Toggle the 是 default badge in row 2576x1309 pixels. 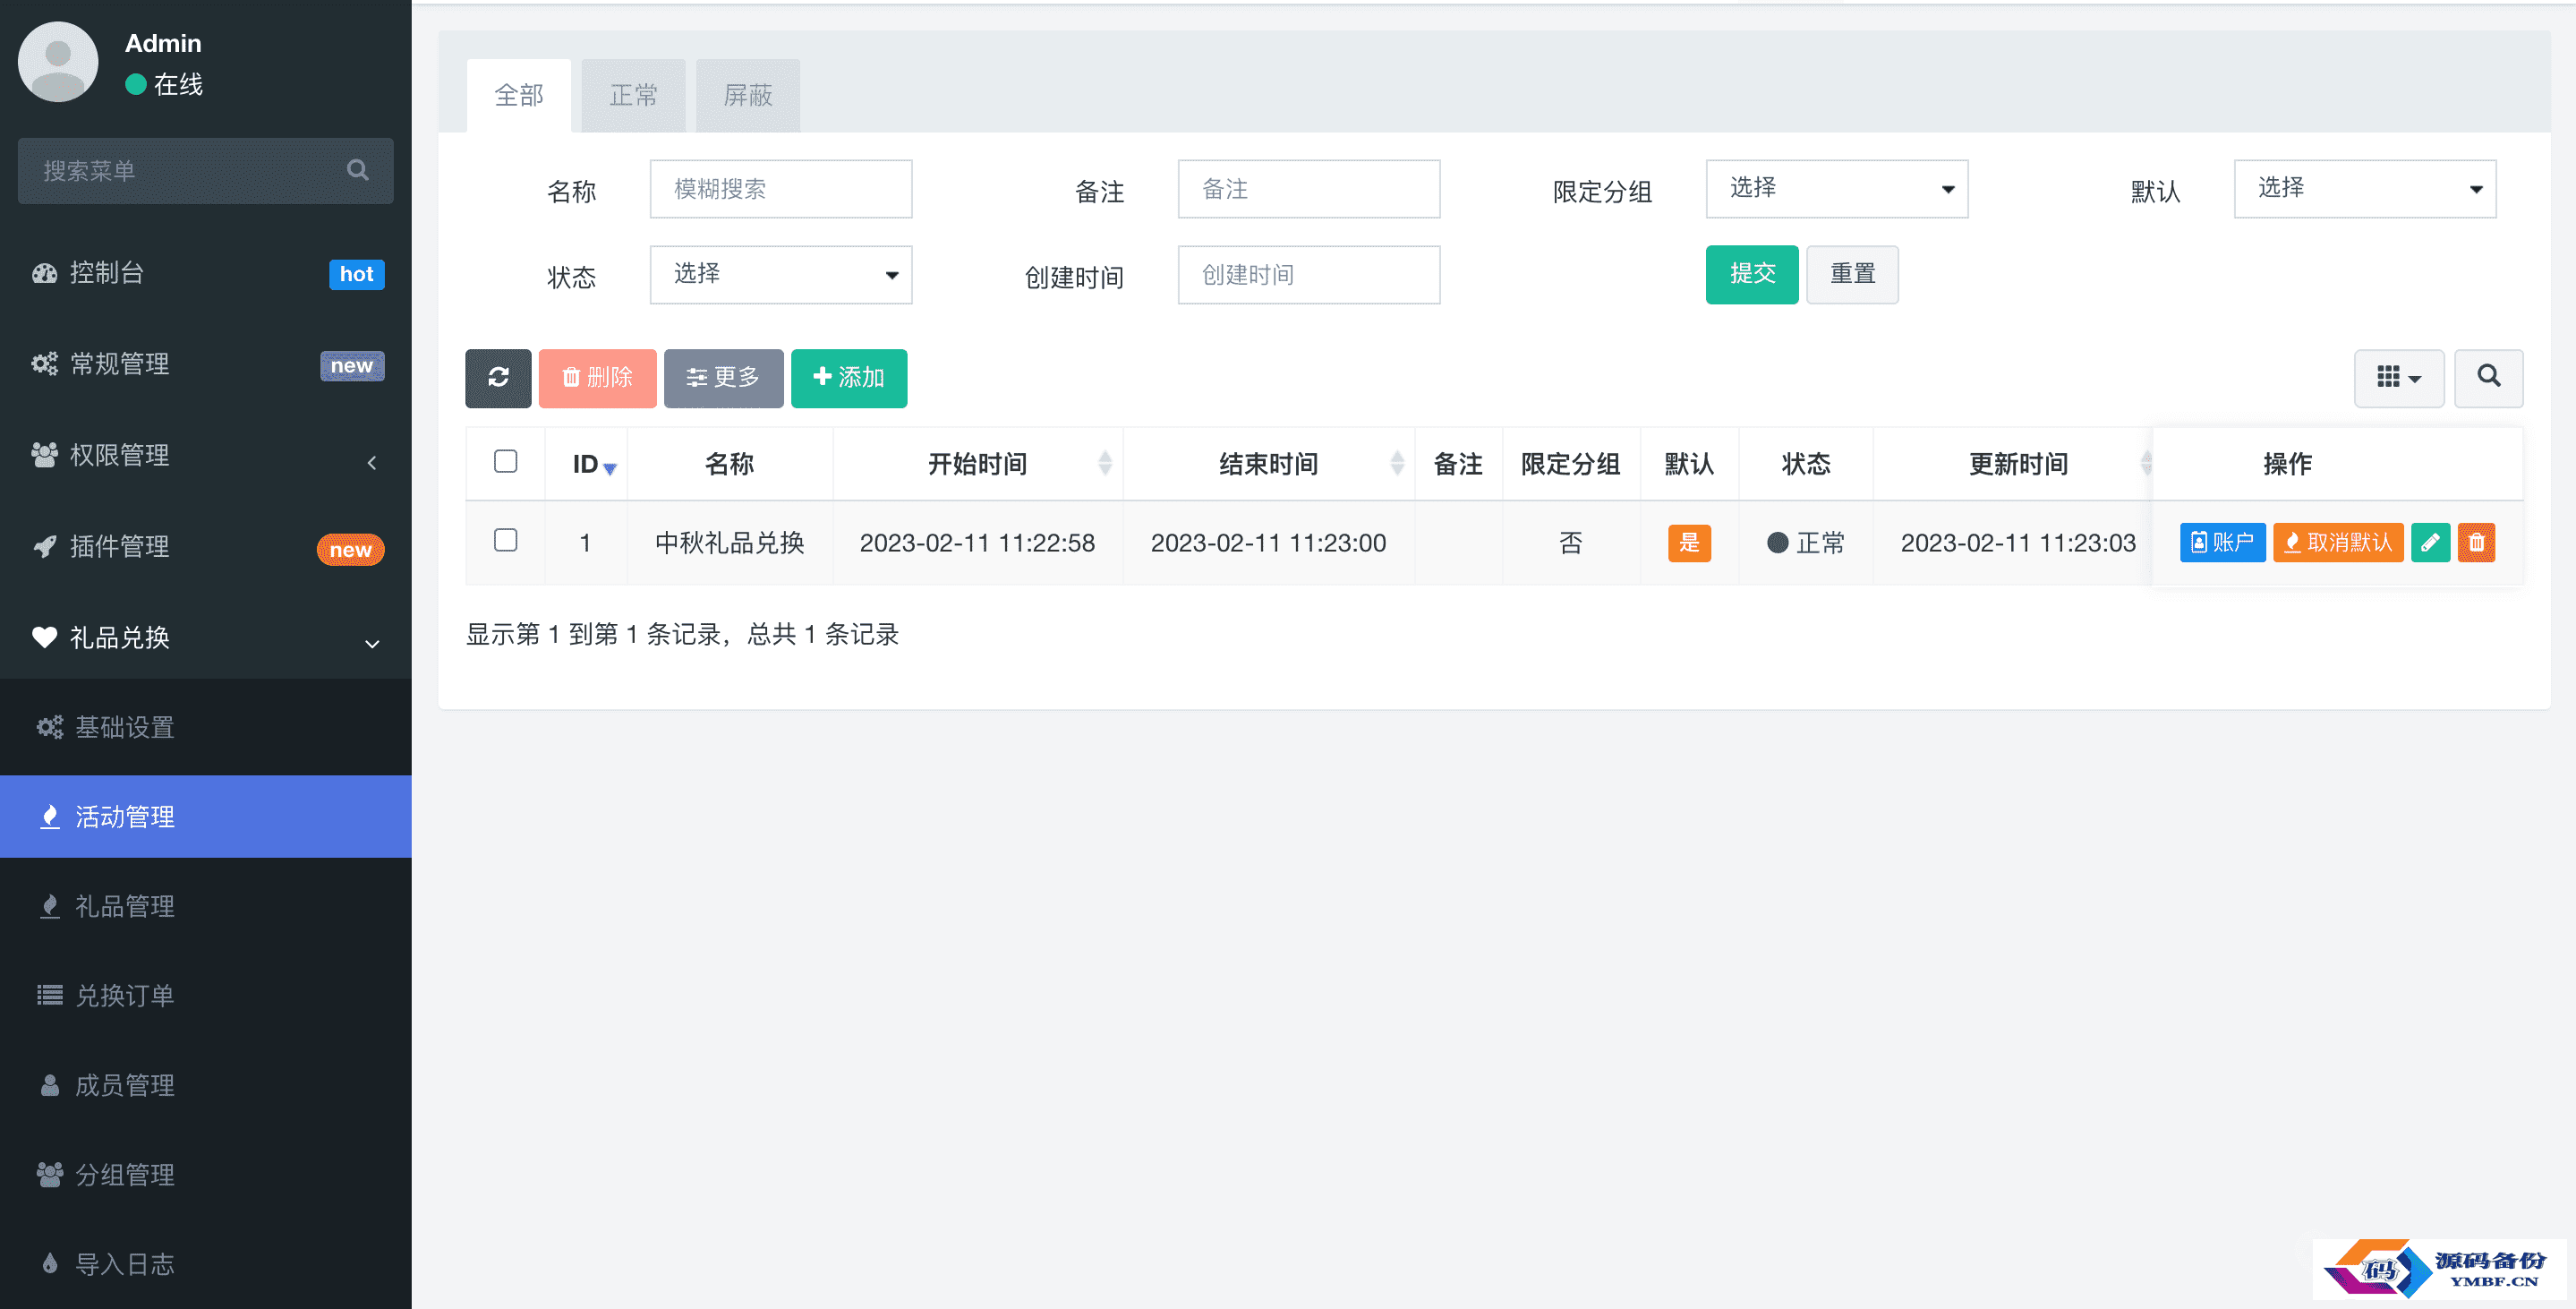pos(1689,543)
